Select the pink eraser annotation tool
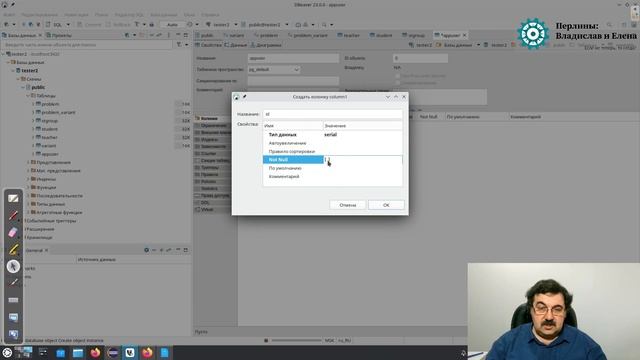This screenshot has height=360, width=640. (x=13, y=232)
